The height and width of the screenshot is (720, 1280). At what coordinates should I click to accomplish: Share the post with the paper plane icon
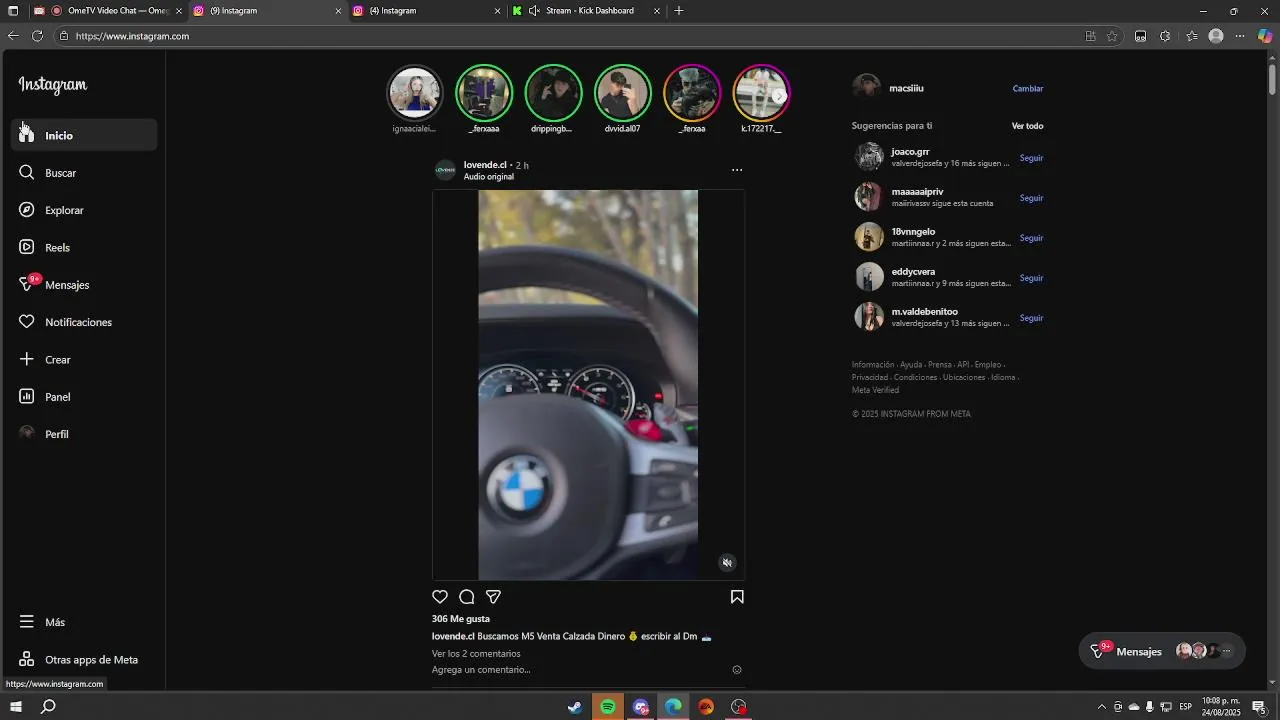(493, 597)
